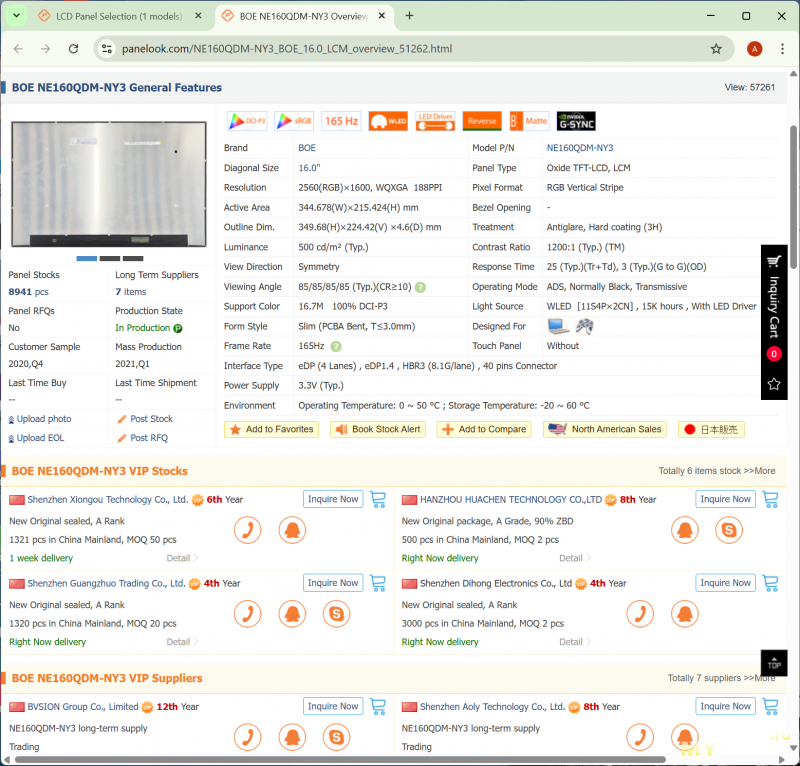This screenshot has width=800, height=766.
Task: Click the QQ bell icon for Shenzhen Xiongou Technology
Action: pyautogui.click(x=292, y=530)
